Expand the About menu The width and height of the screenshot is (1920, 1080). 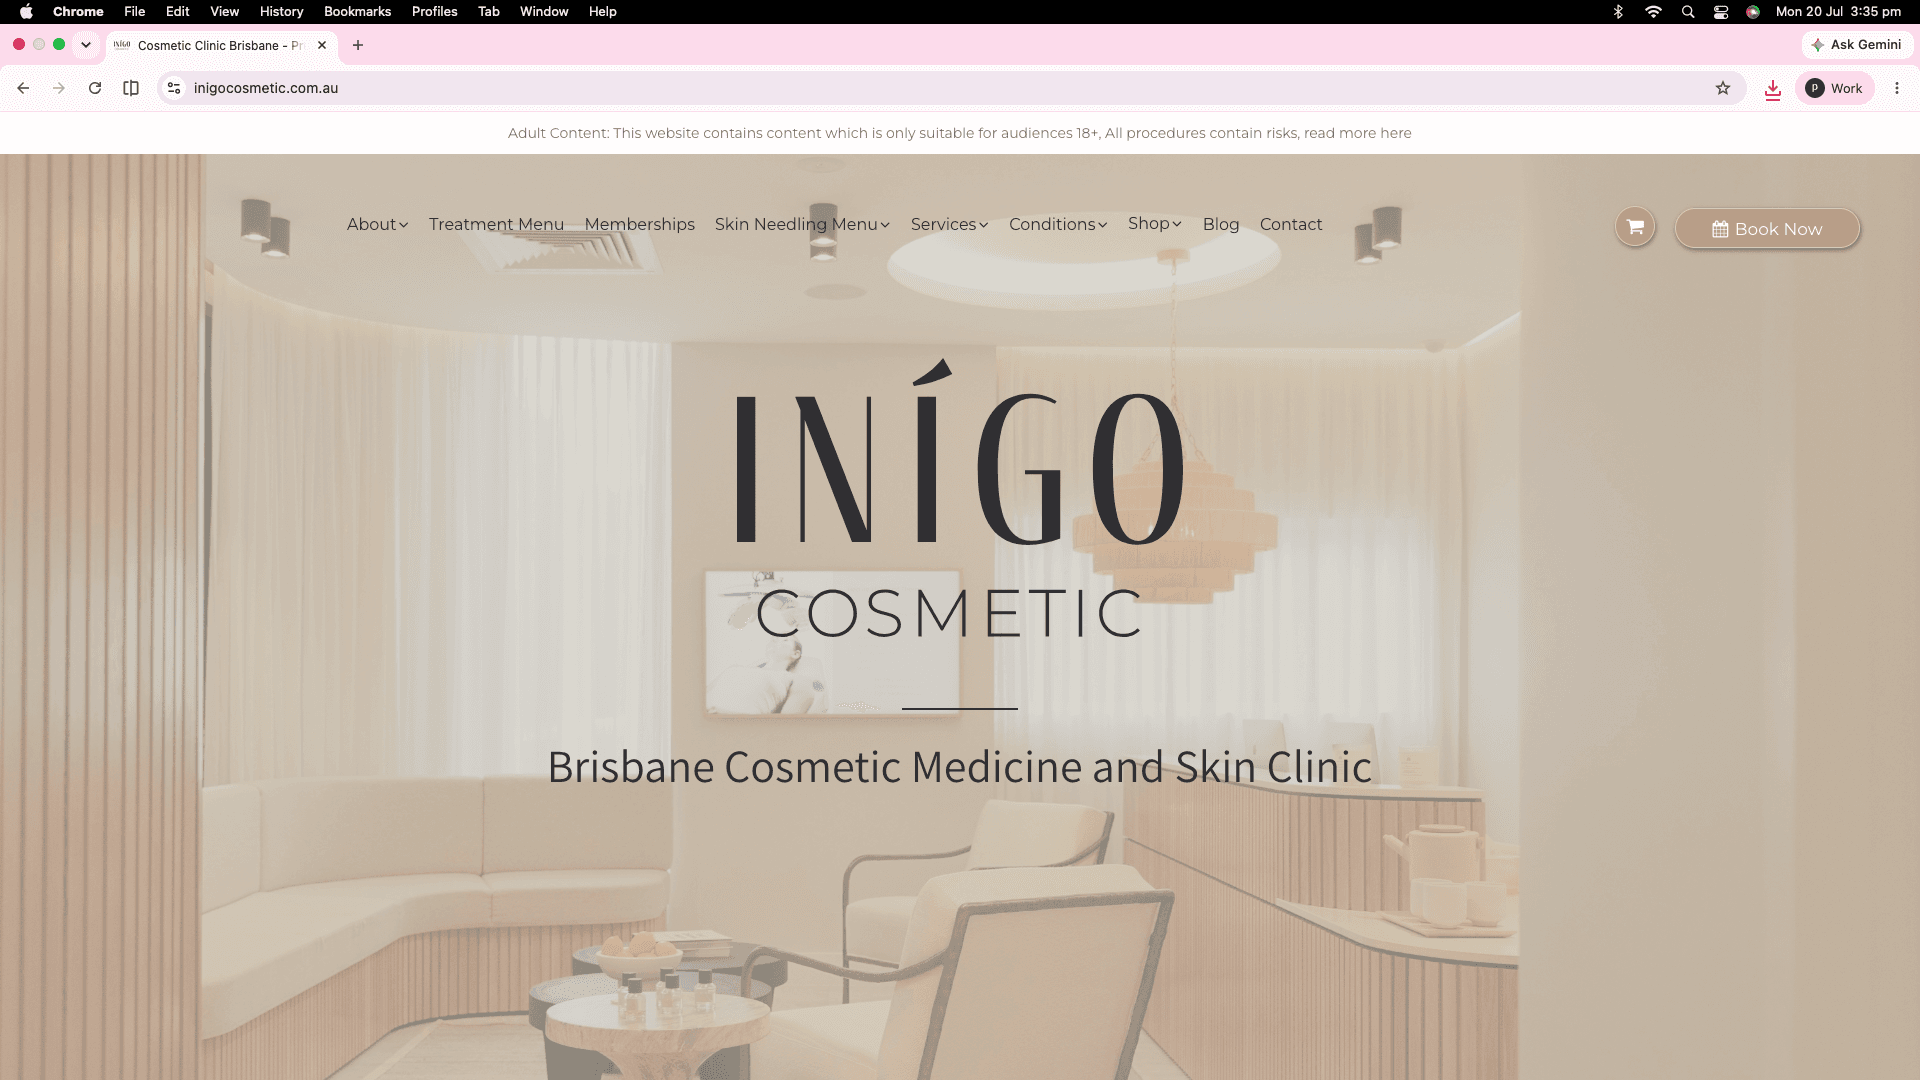pos(377,224)
